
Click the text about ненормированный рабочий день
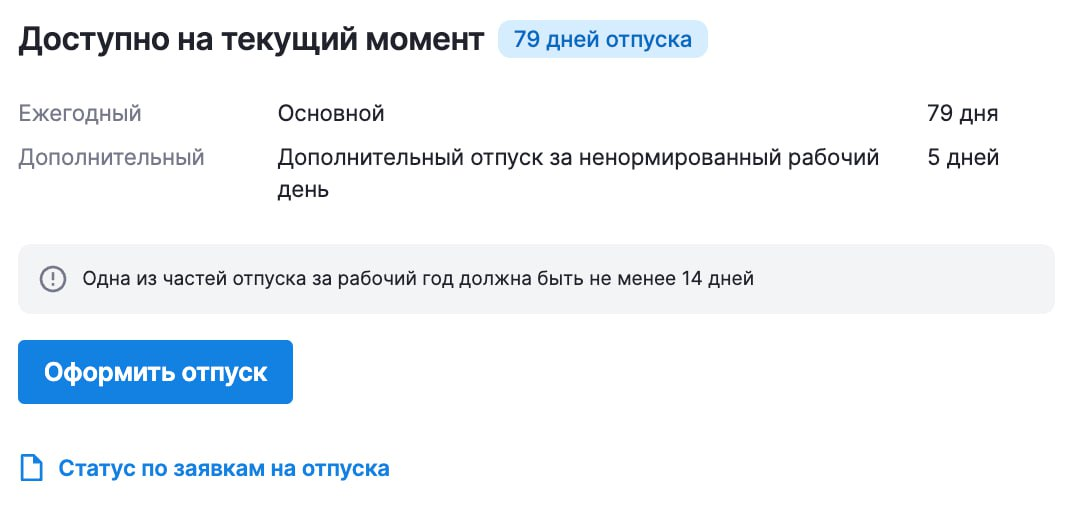click(578, 174)
